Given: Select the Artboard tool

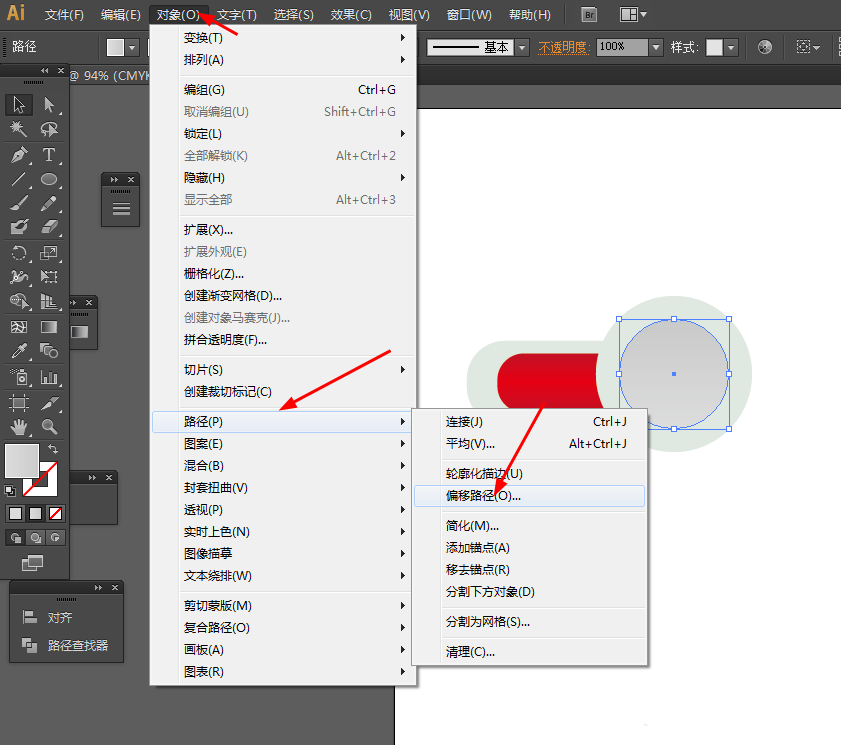Looking at the screenshot, I should click(19, 402).
